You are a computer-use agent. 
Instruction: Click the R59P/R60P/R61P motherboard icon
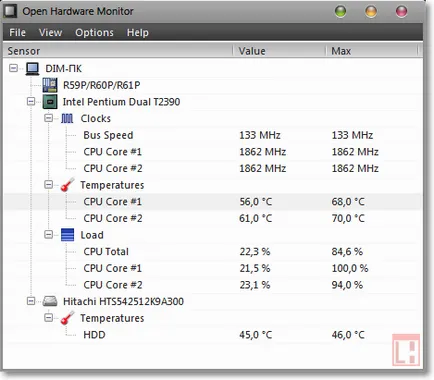pos(50,85)
